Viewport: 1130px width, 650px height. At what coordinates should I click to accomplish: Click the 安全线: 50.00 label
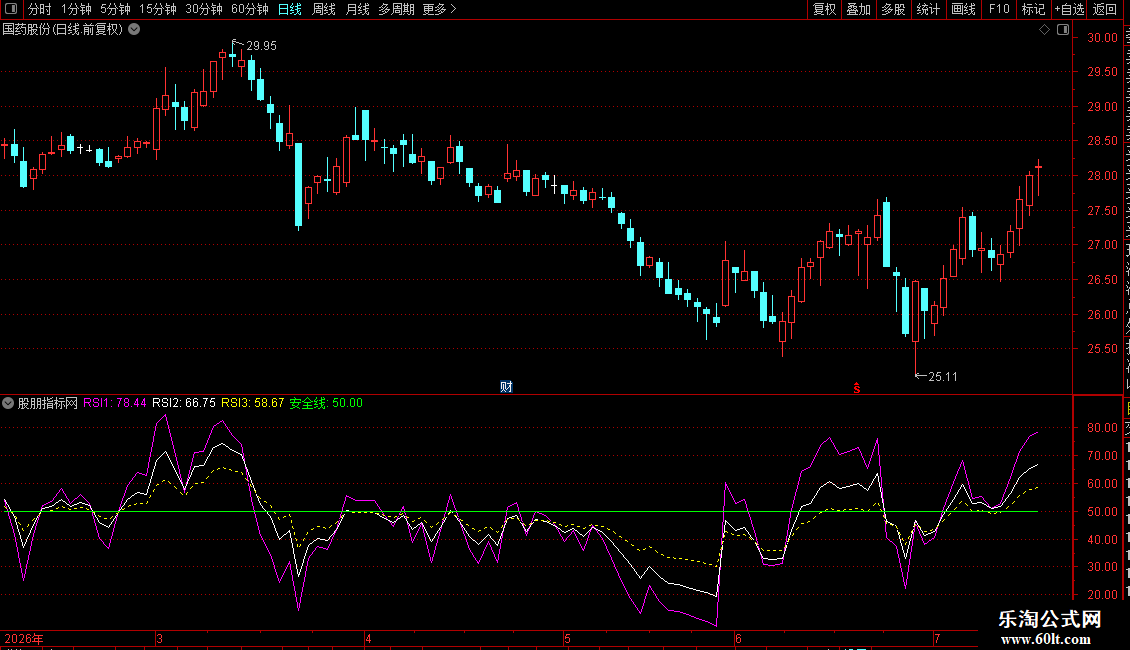[326, 403]
